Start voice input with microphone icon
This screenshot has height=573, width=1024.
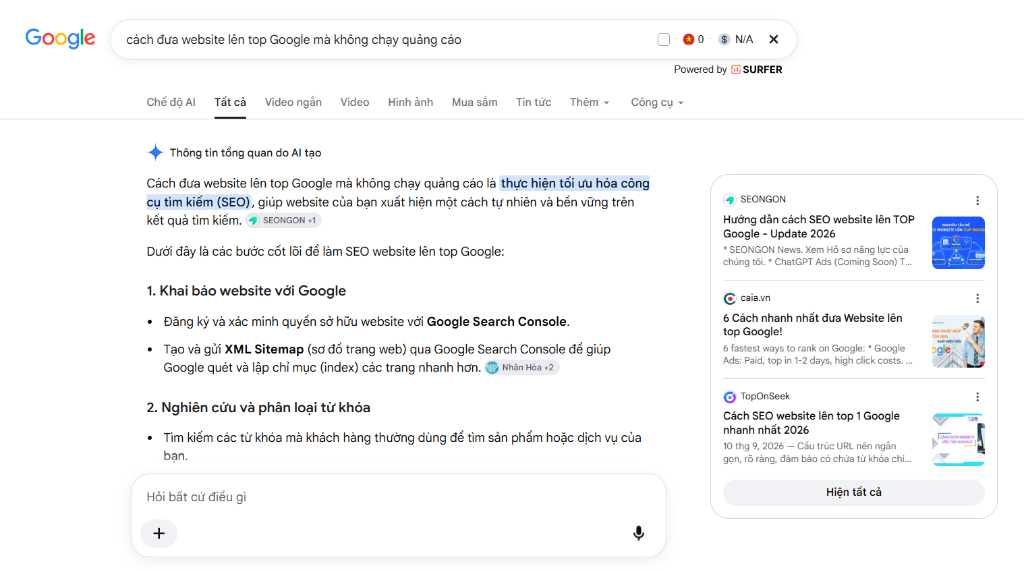point(638,533)
